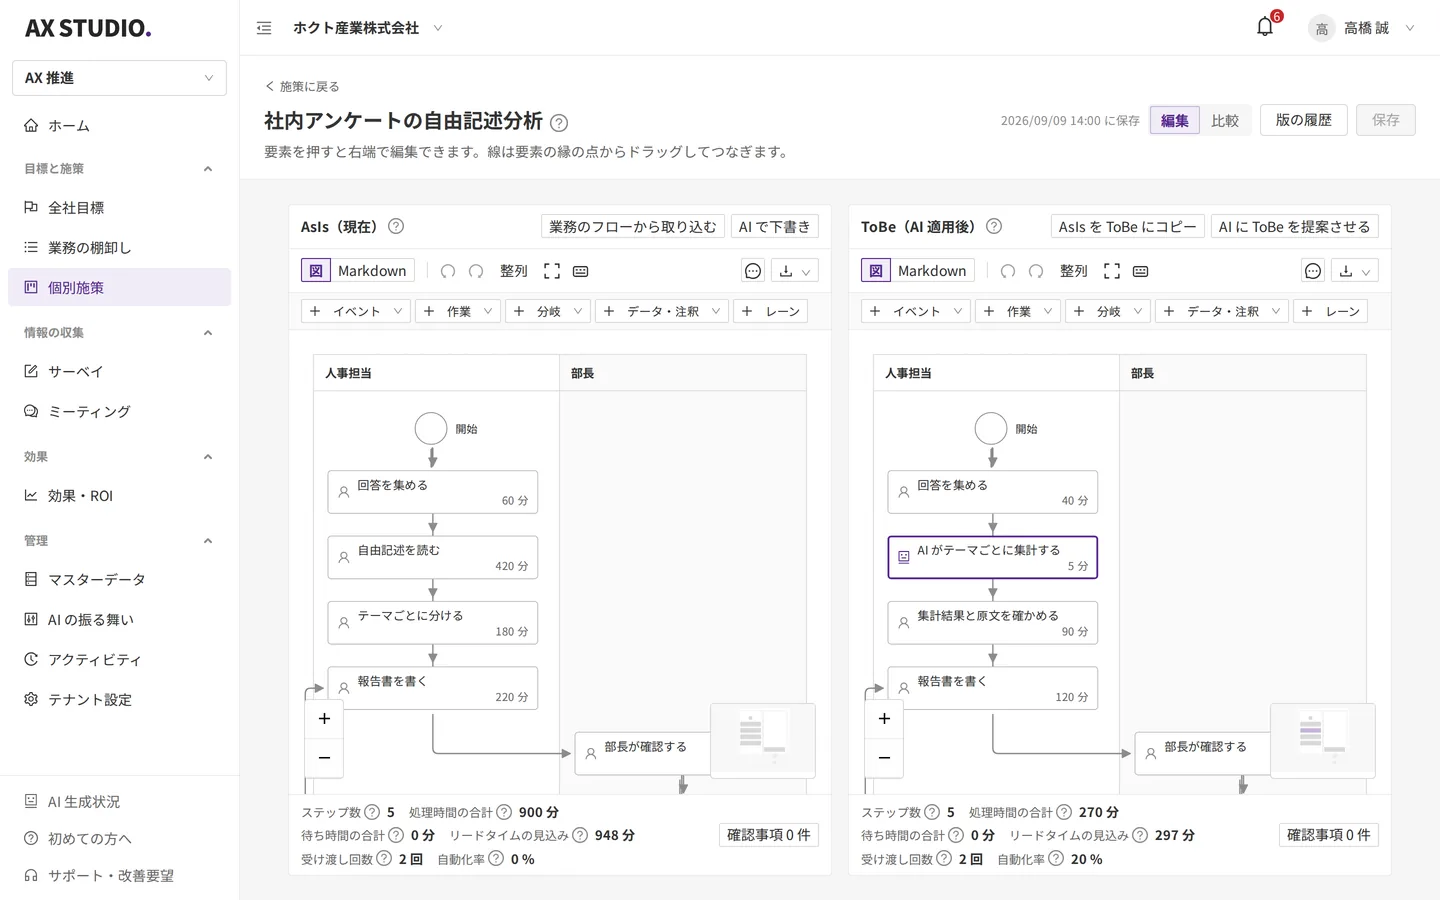1440x900 pixels.
Task: Select 自由記述を読む node in AsIs
Action: [x=433, y=557]
